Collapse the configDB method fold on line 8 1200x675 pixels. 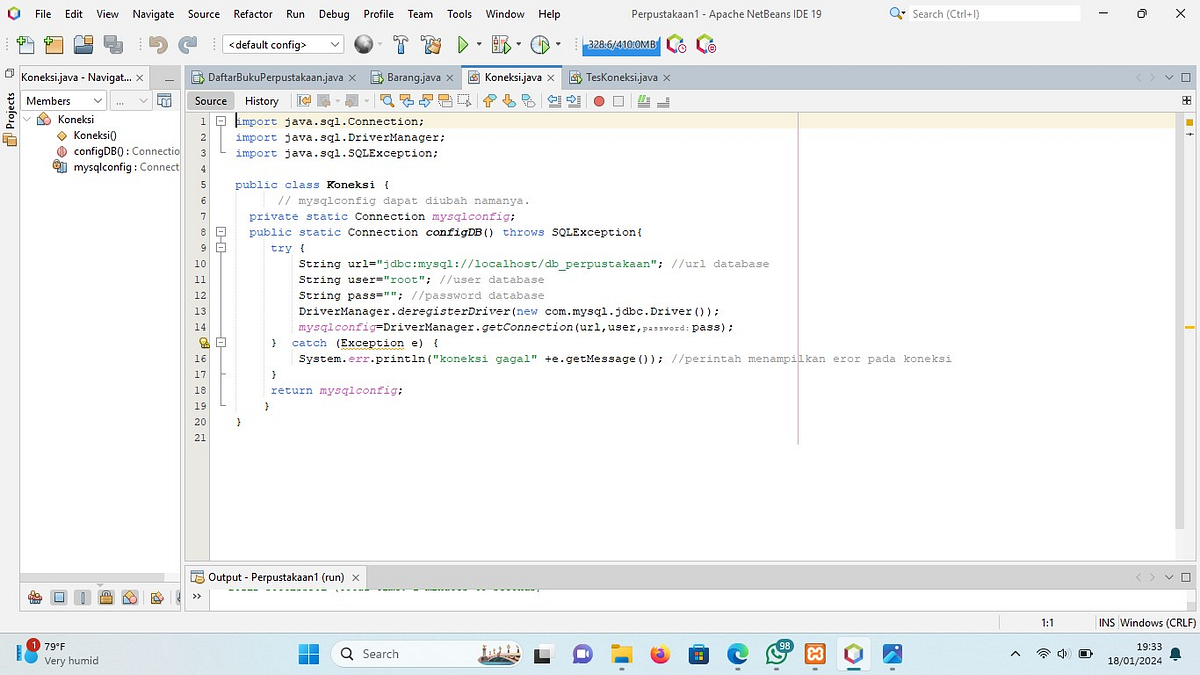222,232
